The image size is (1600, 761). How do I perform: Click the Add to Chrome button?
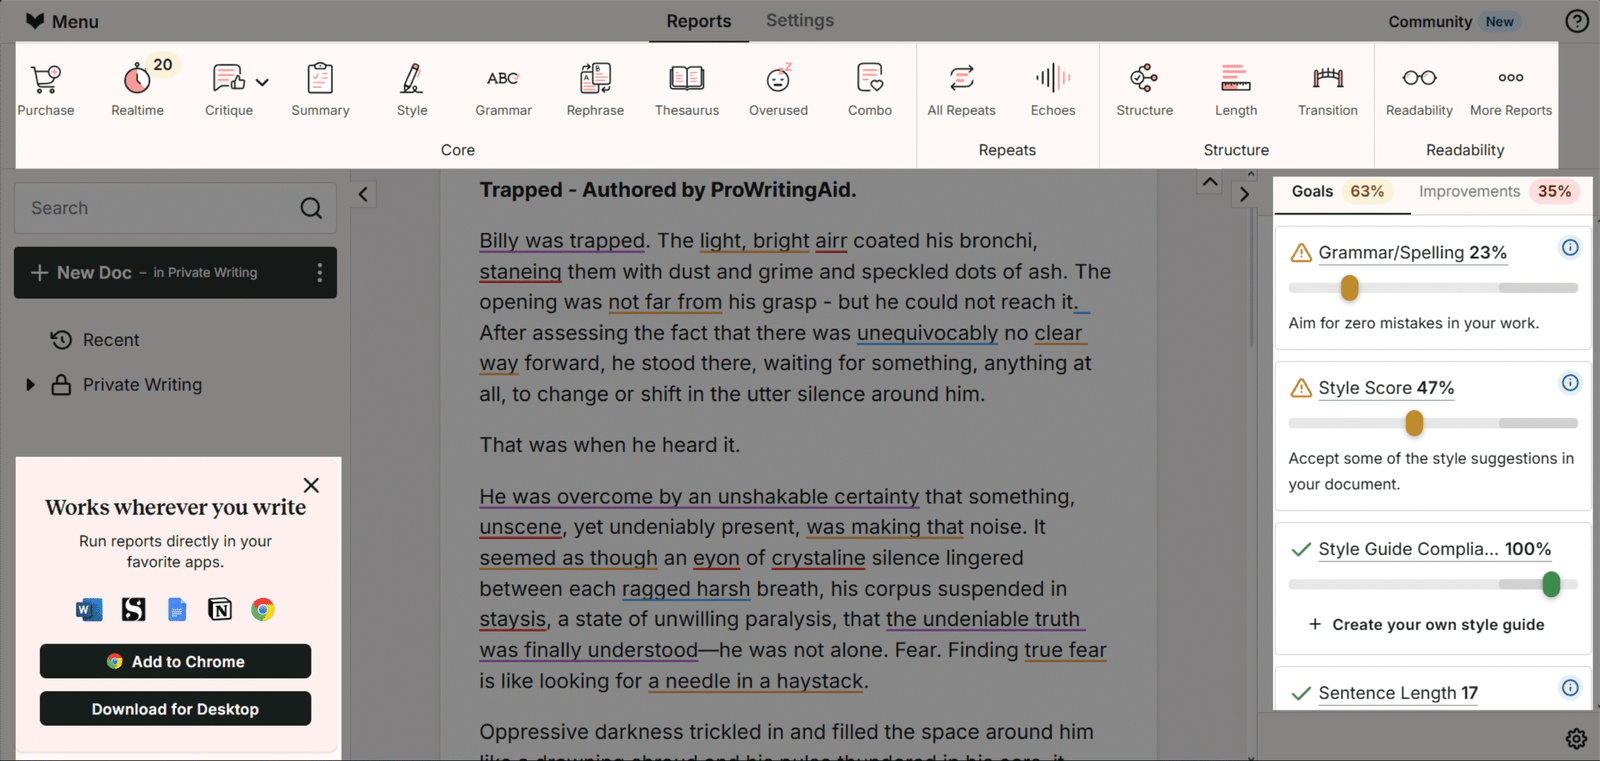pos(175,661)
